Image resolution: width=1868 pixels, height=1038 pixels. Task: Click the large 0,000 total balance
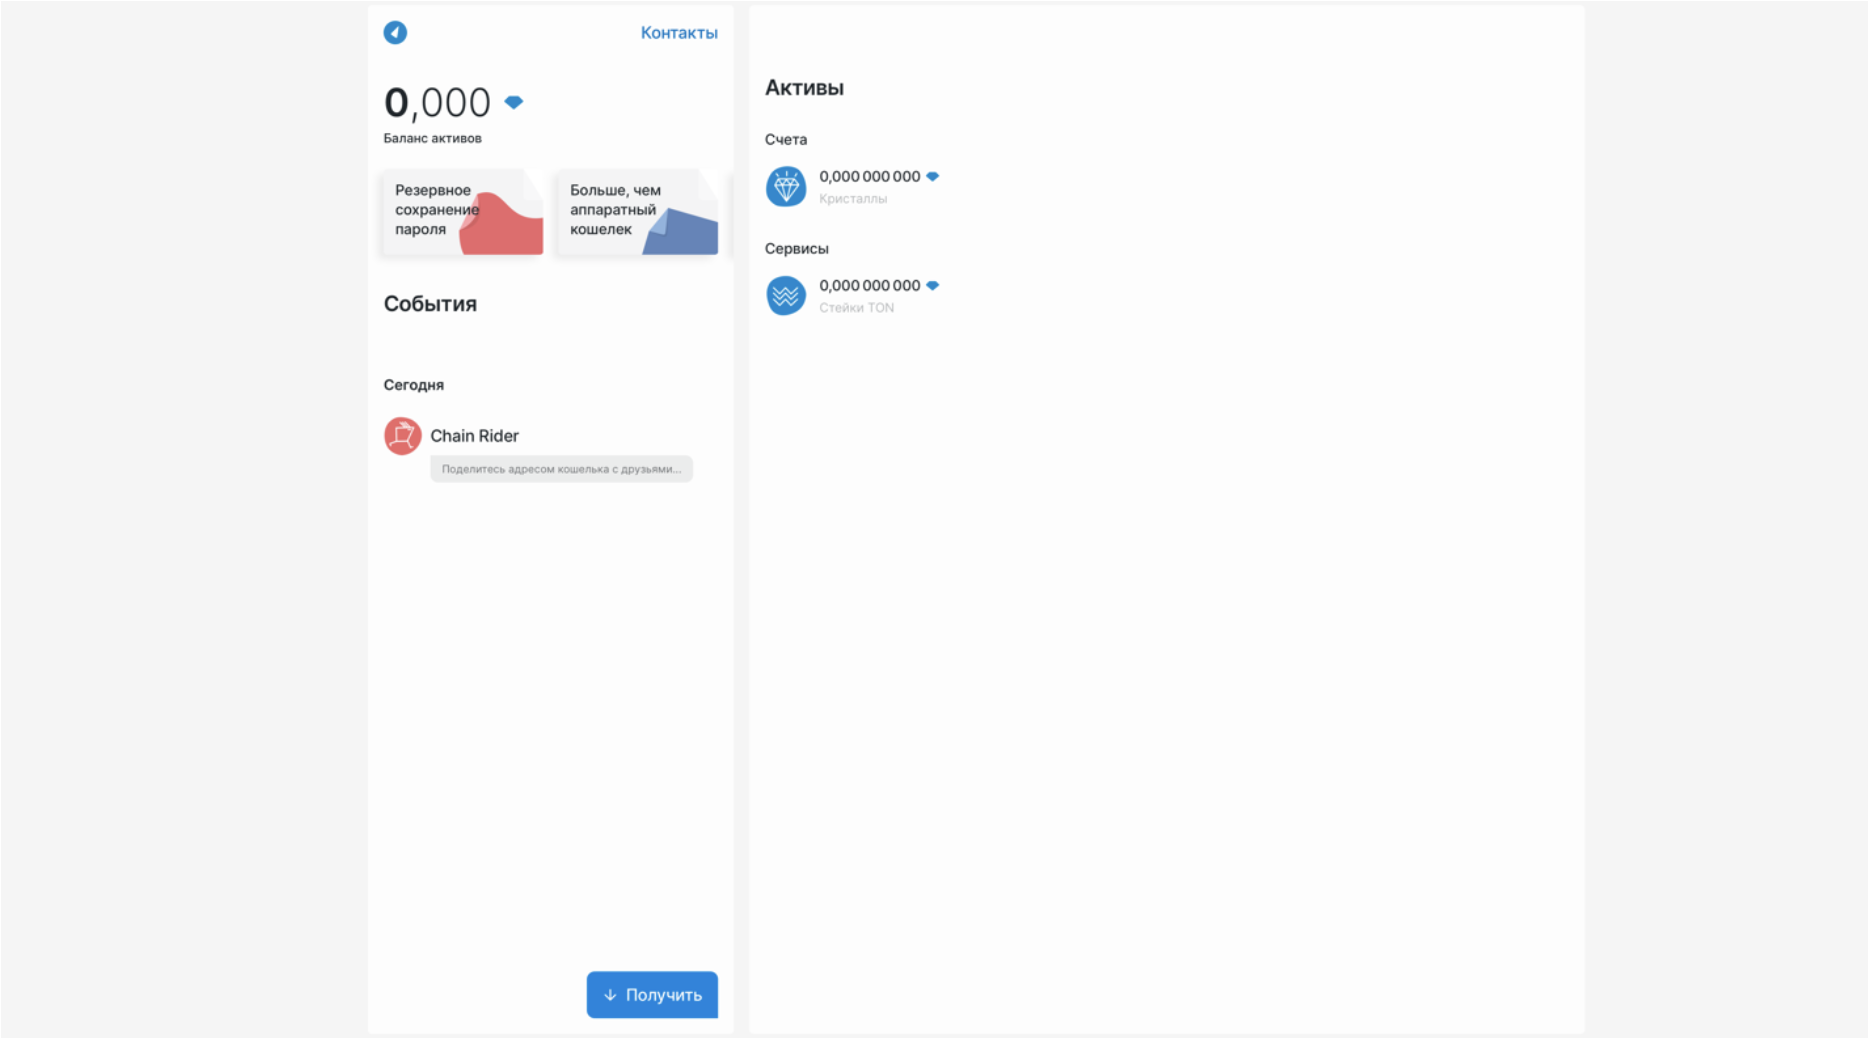tap(437, 103)
